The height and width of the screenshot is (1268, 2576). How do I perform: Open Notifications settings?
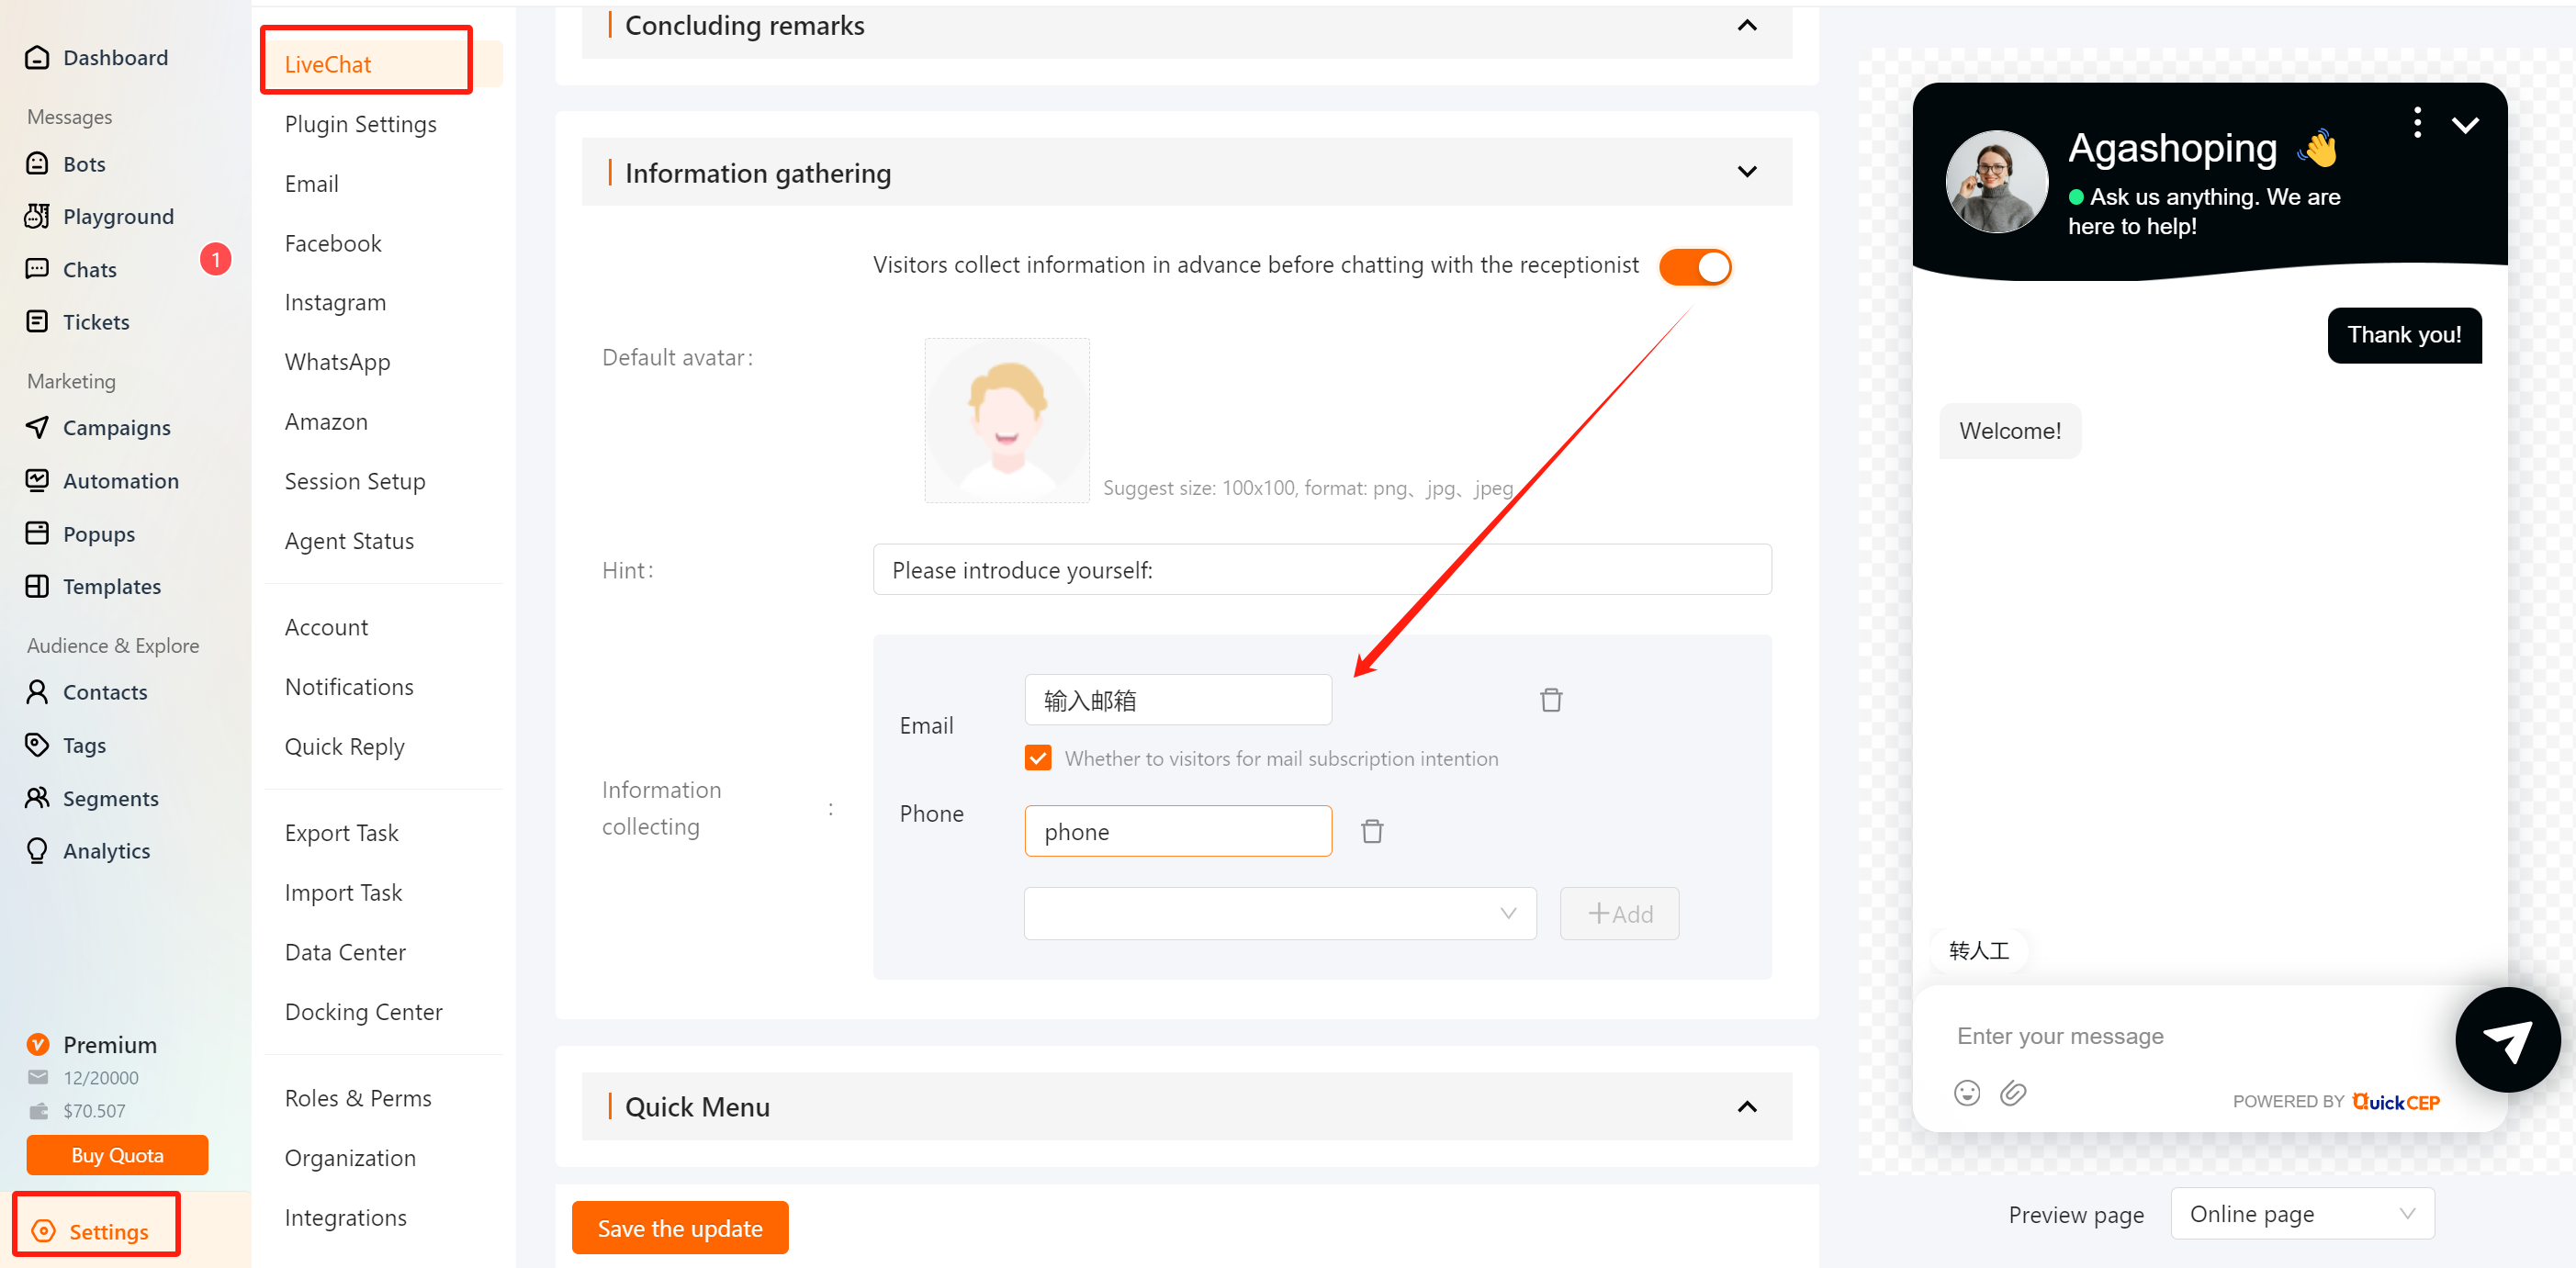[x=349, y=687]
